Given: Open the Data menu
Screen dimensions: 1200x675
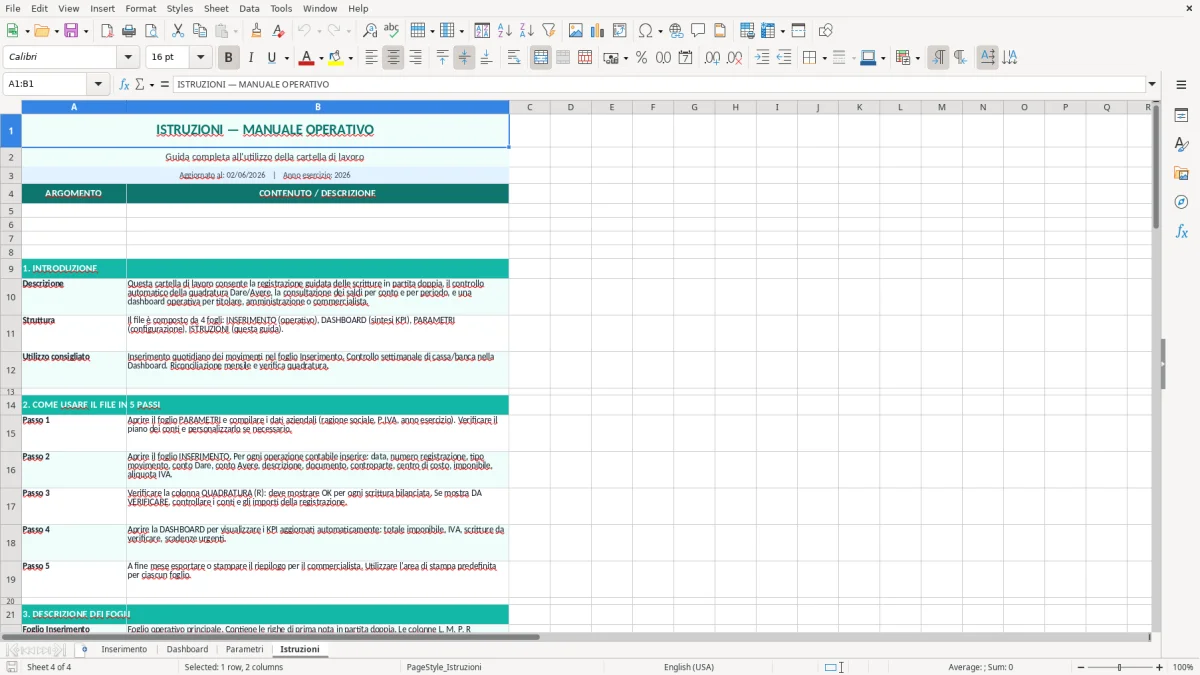Looking at the screenshot, I should coord(249,8).
